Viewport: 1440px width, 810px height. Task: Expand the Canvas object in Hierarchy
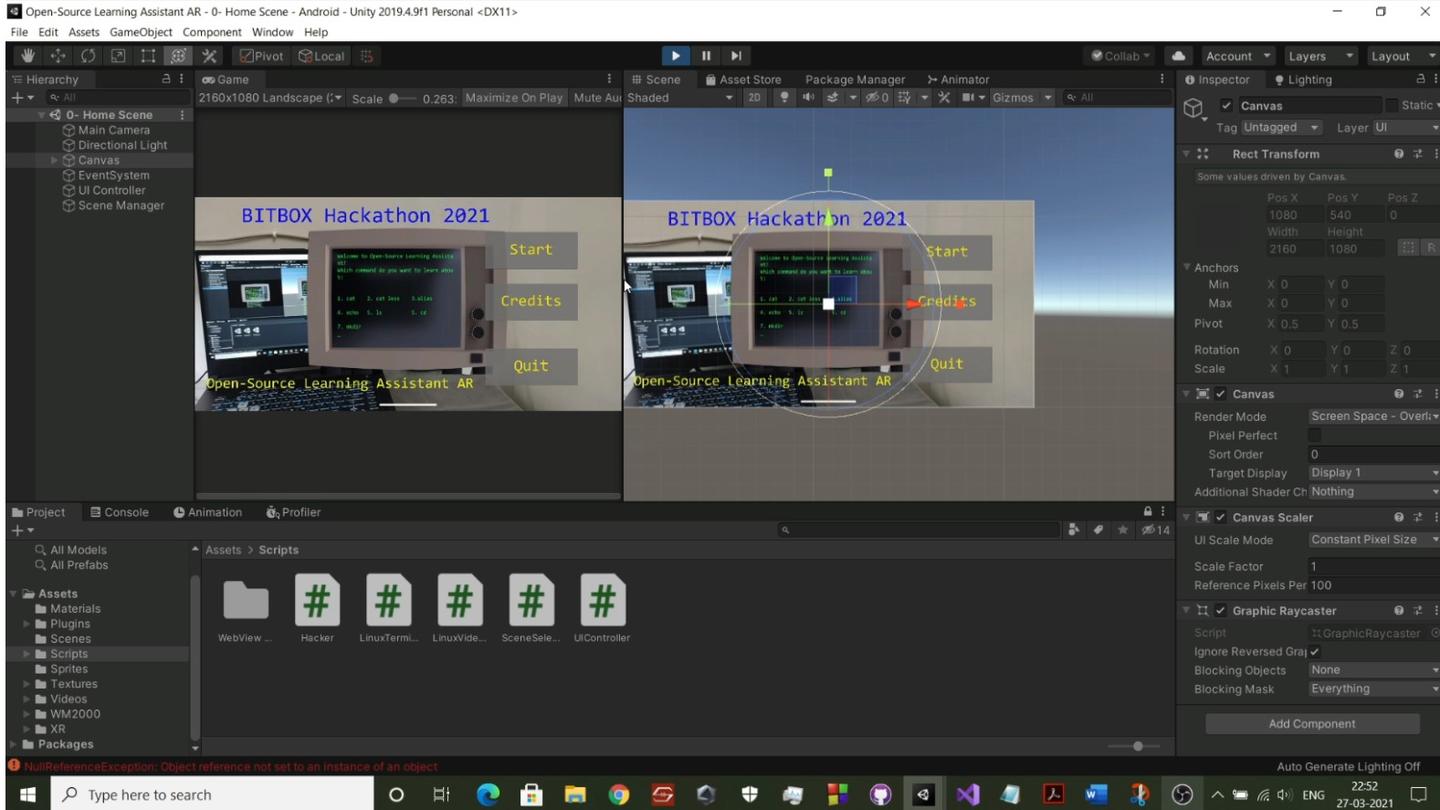point(54,160)
